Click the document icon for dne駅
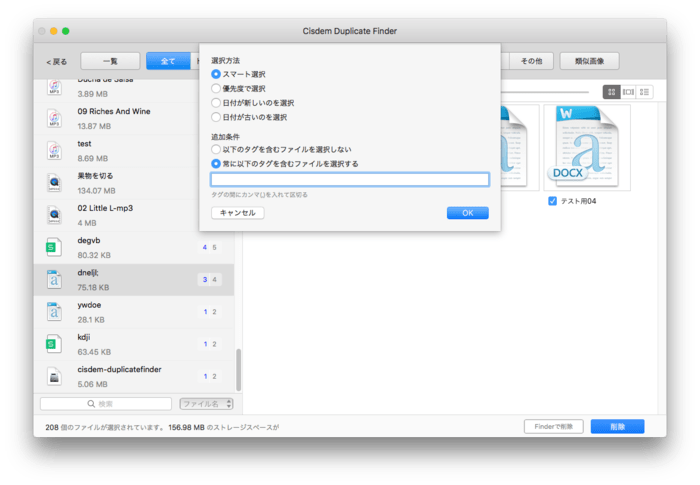 coord(54,280)
